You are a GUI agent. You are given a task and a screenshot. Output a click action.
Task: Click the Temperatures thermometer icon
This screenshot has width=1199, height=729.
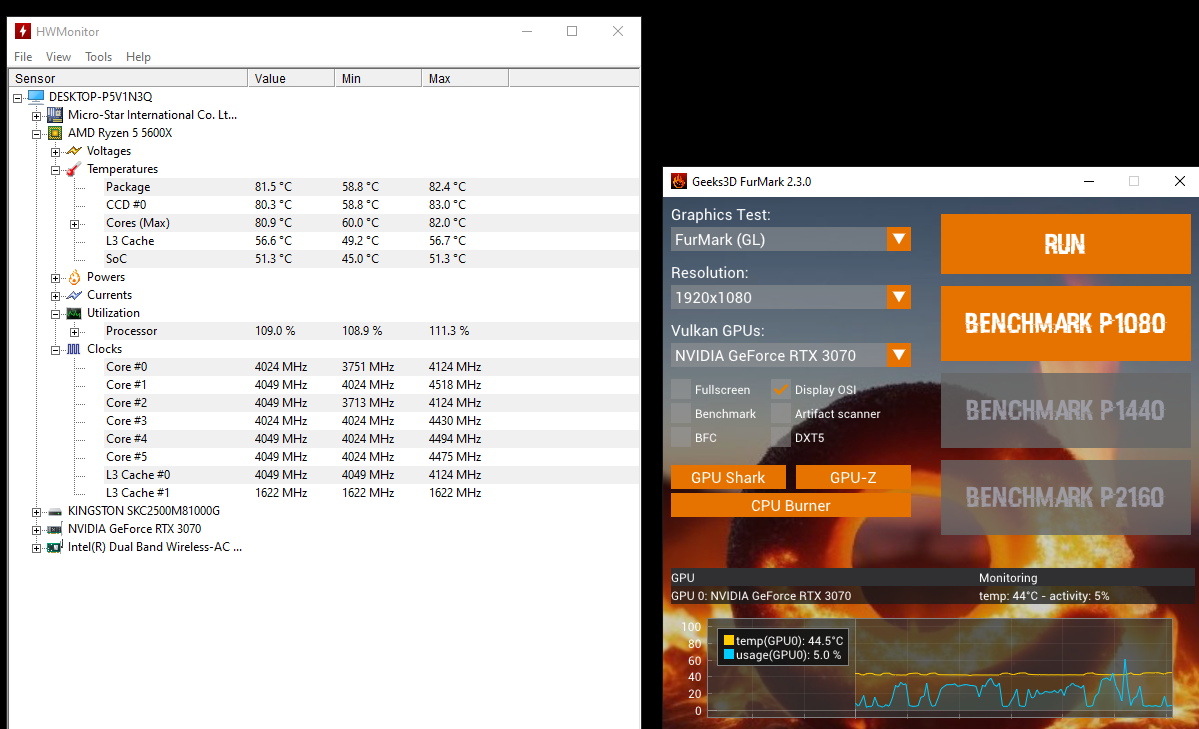74,169
